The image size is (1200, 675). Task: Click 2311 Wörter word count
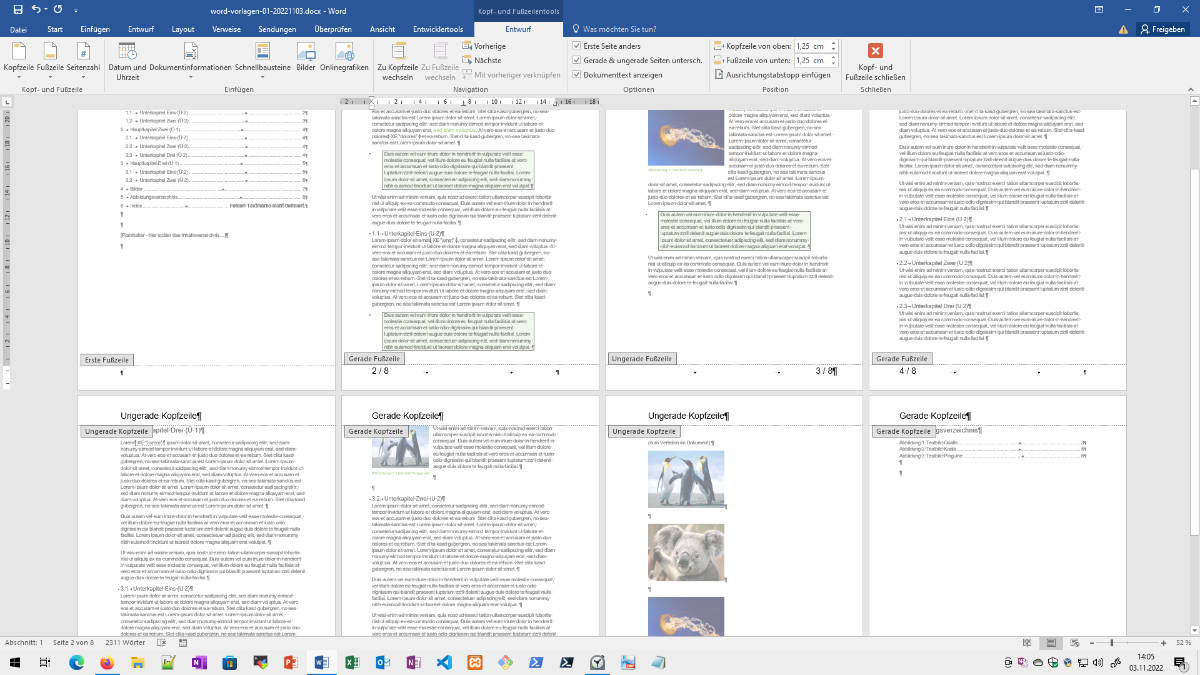[127, 642]
